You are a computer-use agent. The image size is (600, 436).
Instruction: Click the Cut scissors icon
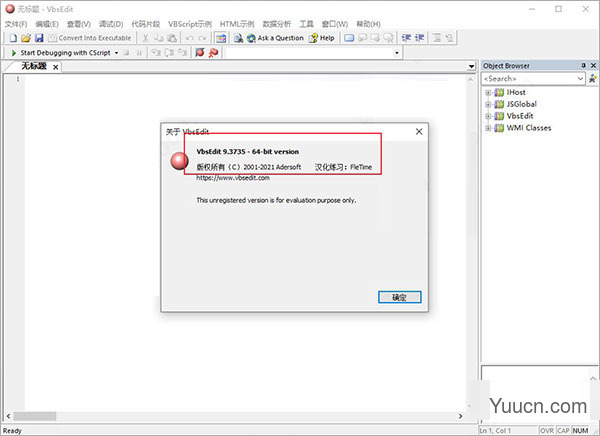click(x=145, y=38)
